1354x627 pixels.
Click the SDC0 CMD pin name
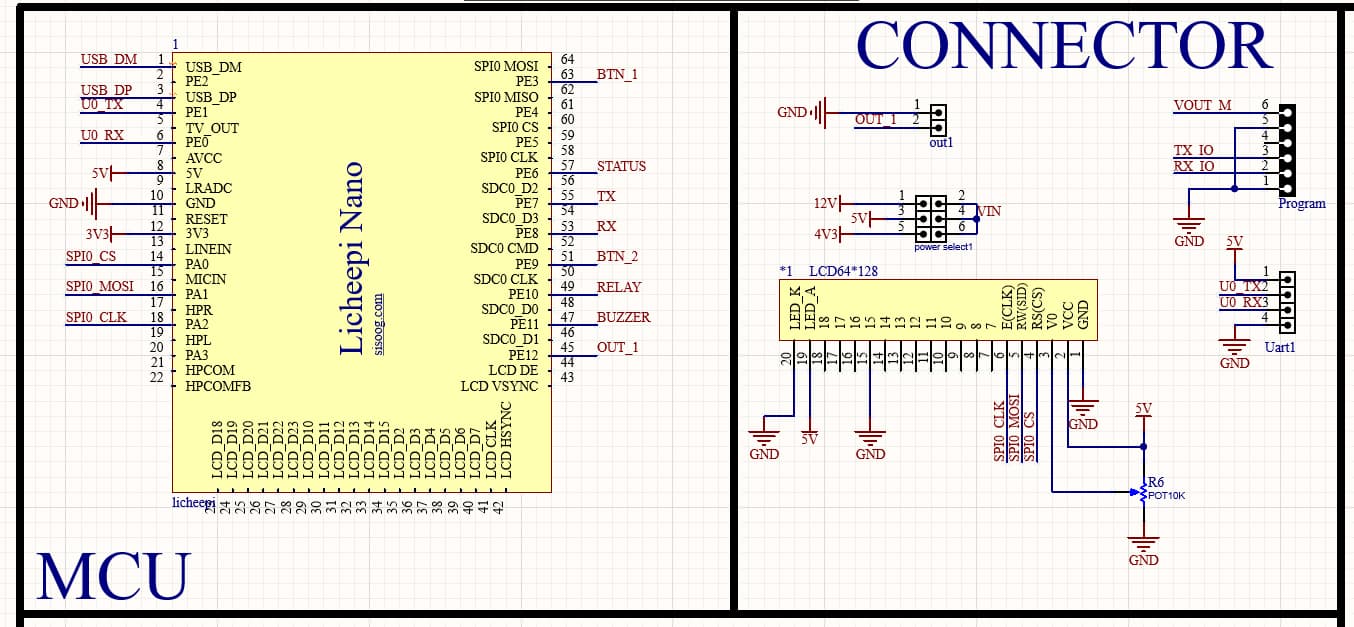[504, 248]
